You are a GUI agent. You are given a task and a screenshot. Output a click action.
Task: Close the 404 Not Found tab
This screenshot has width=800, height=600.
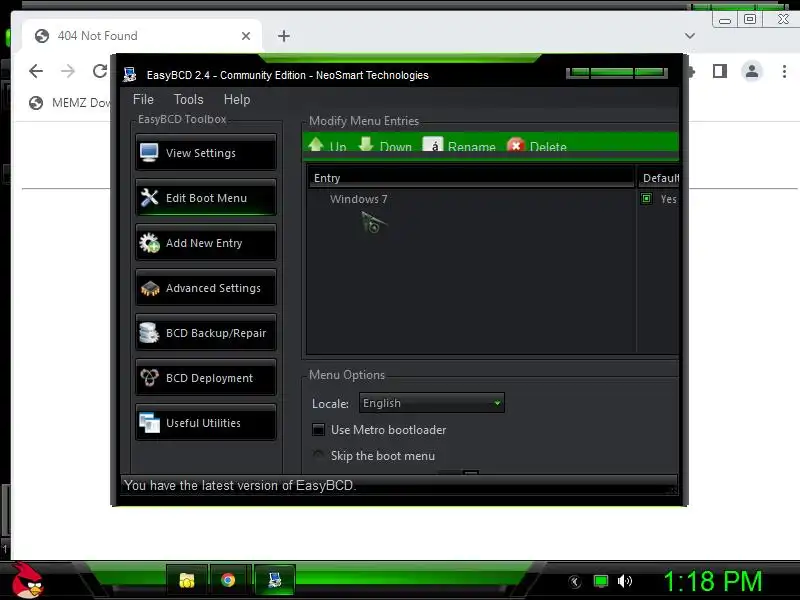pos(246,36)
